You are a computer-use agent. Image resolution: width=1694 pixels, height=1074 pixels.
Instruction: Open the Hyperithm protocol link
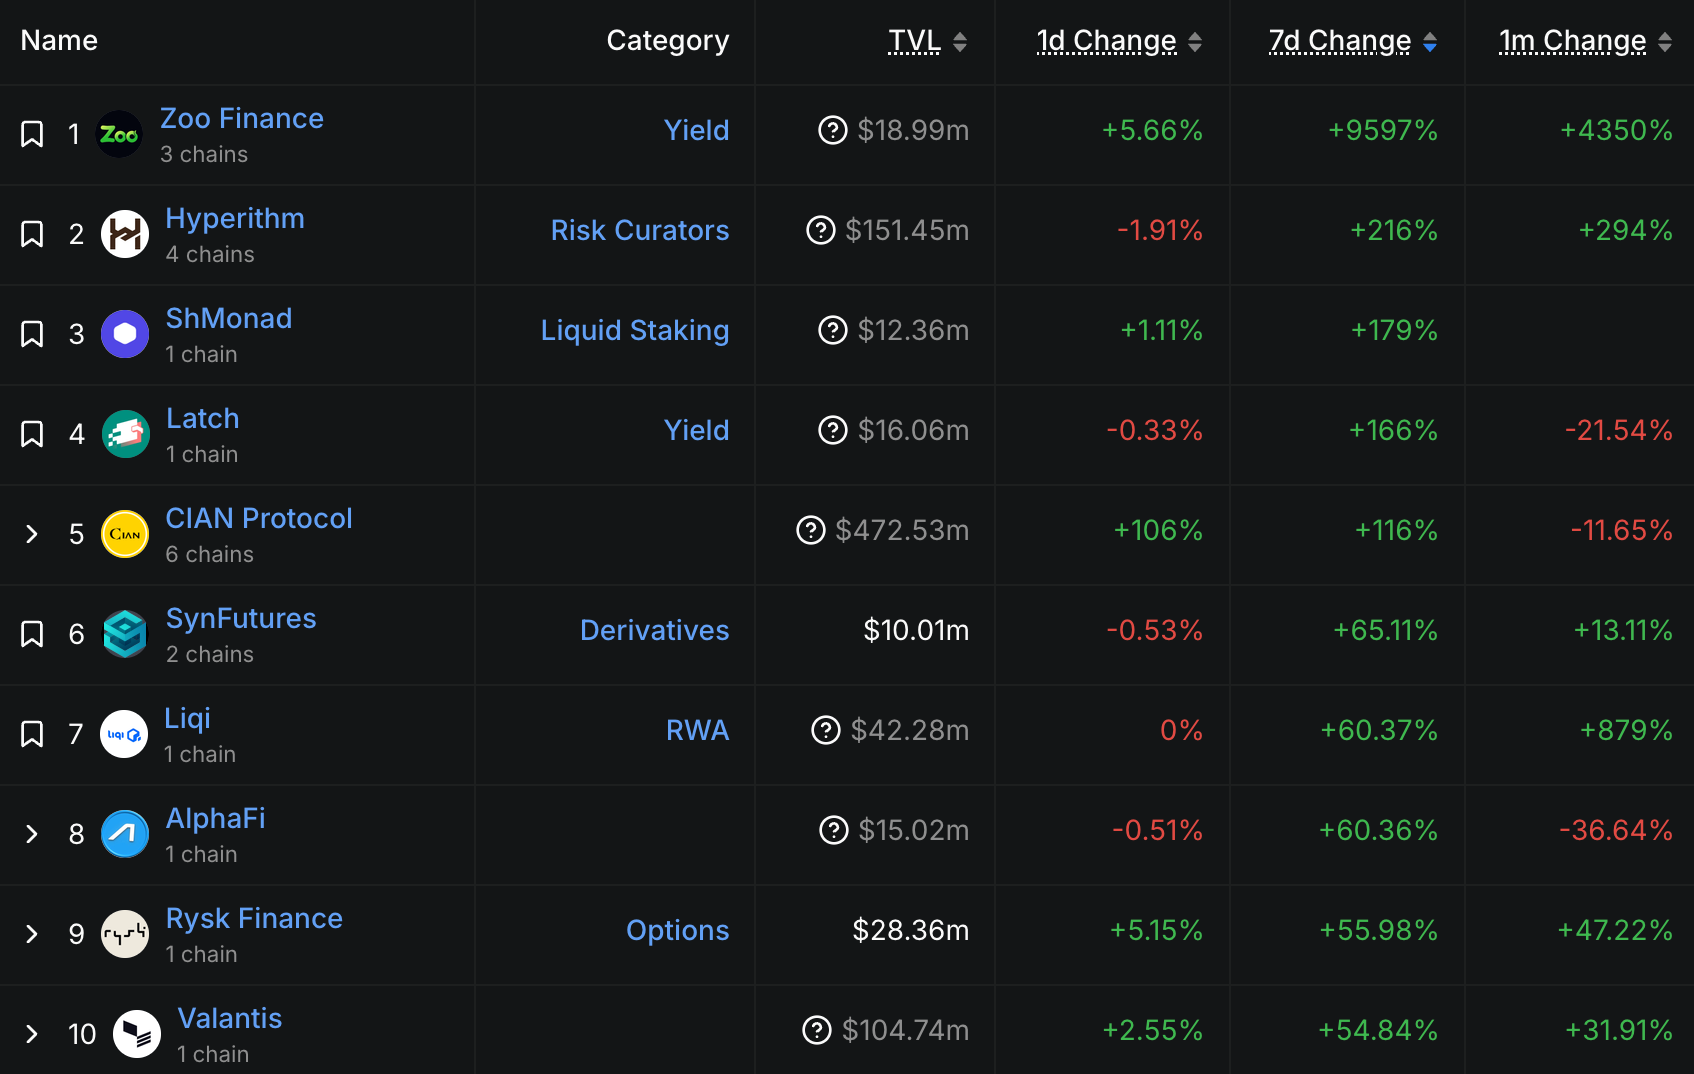tap(235, 218)
